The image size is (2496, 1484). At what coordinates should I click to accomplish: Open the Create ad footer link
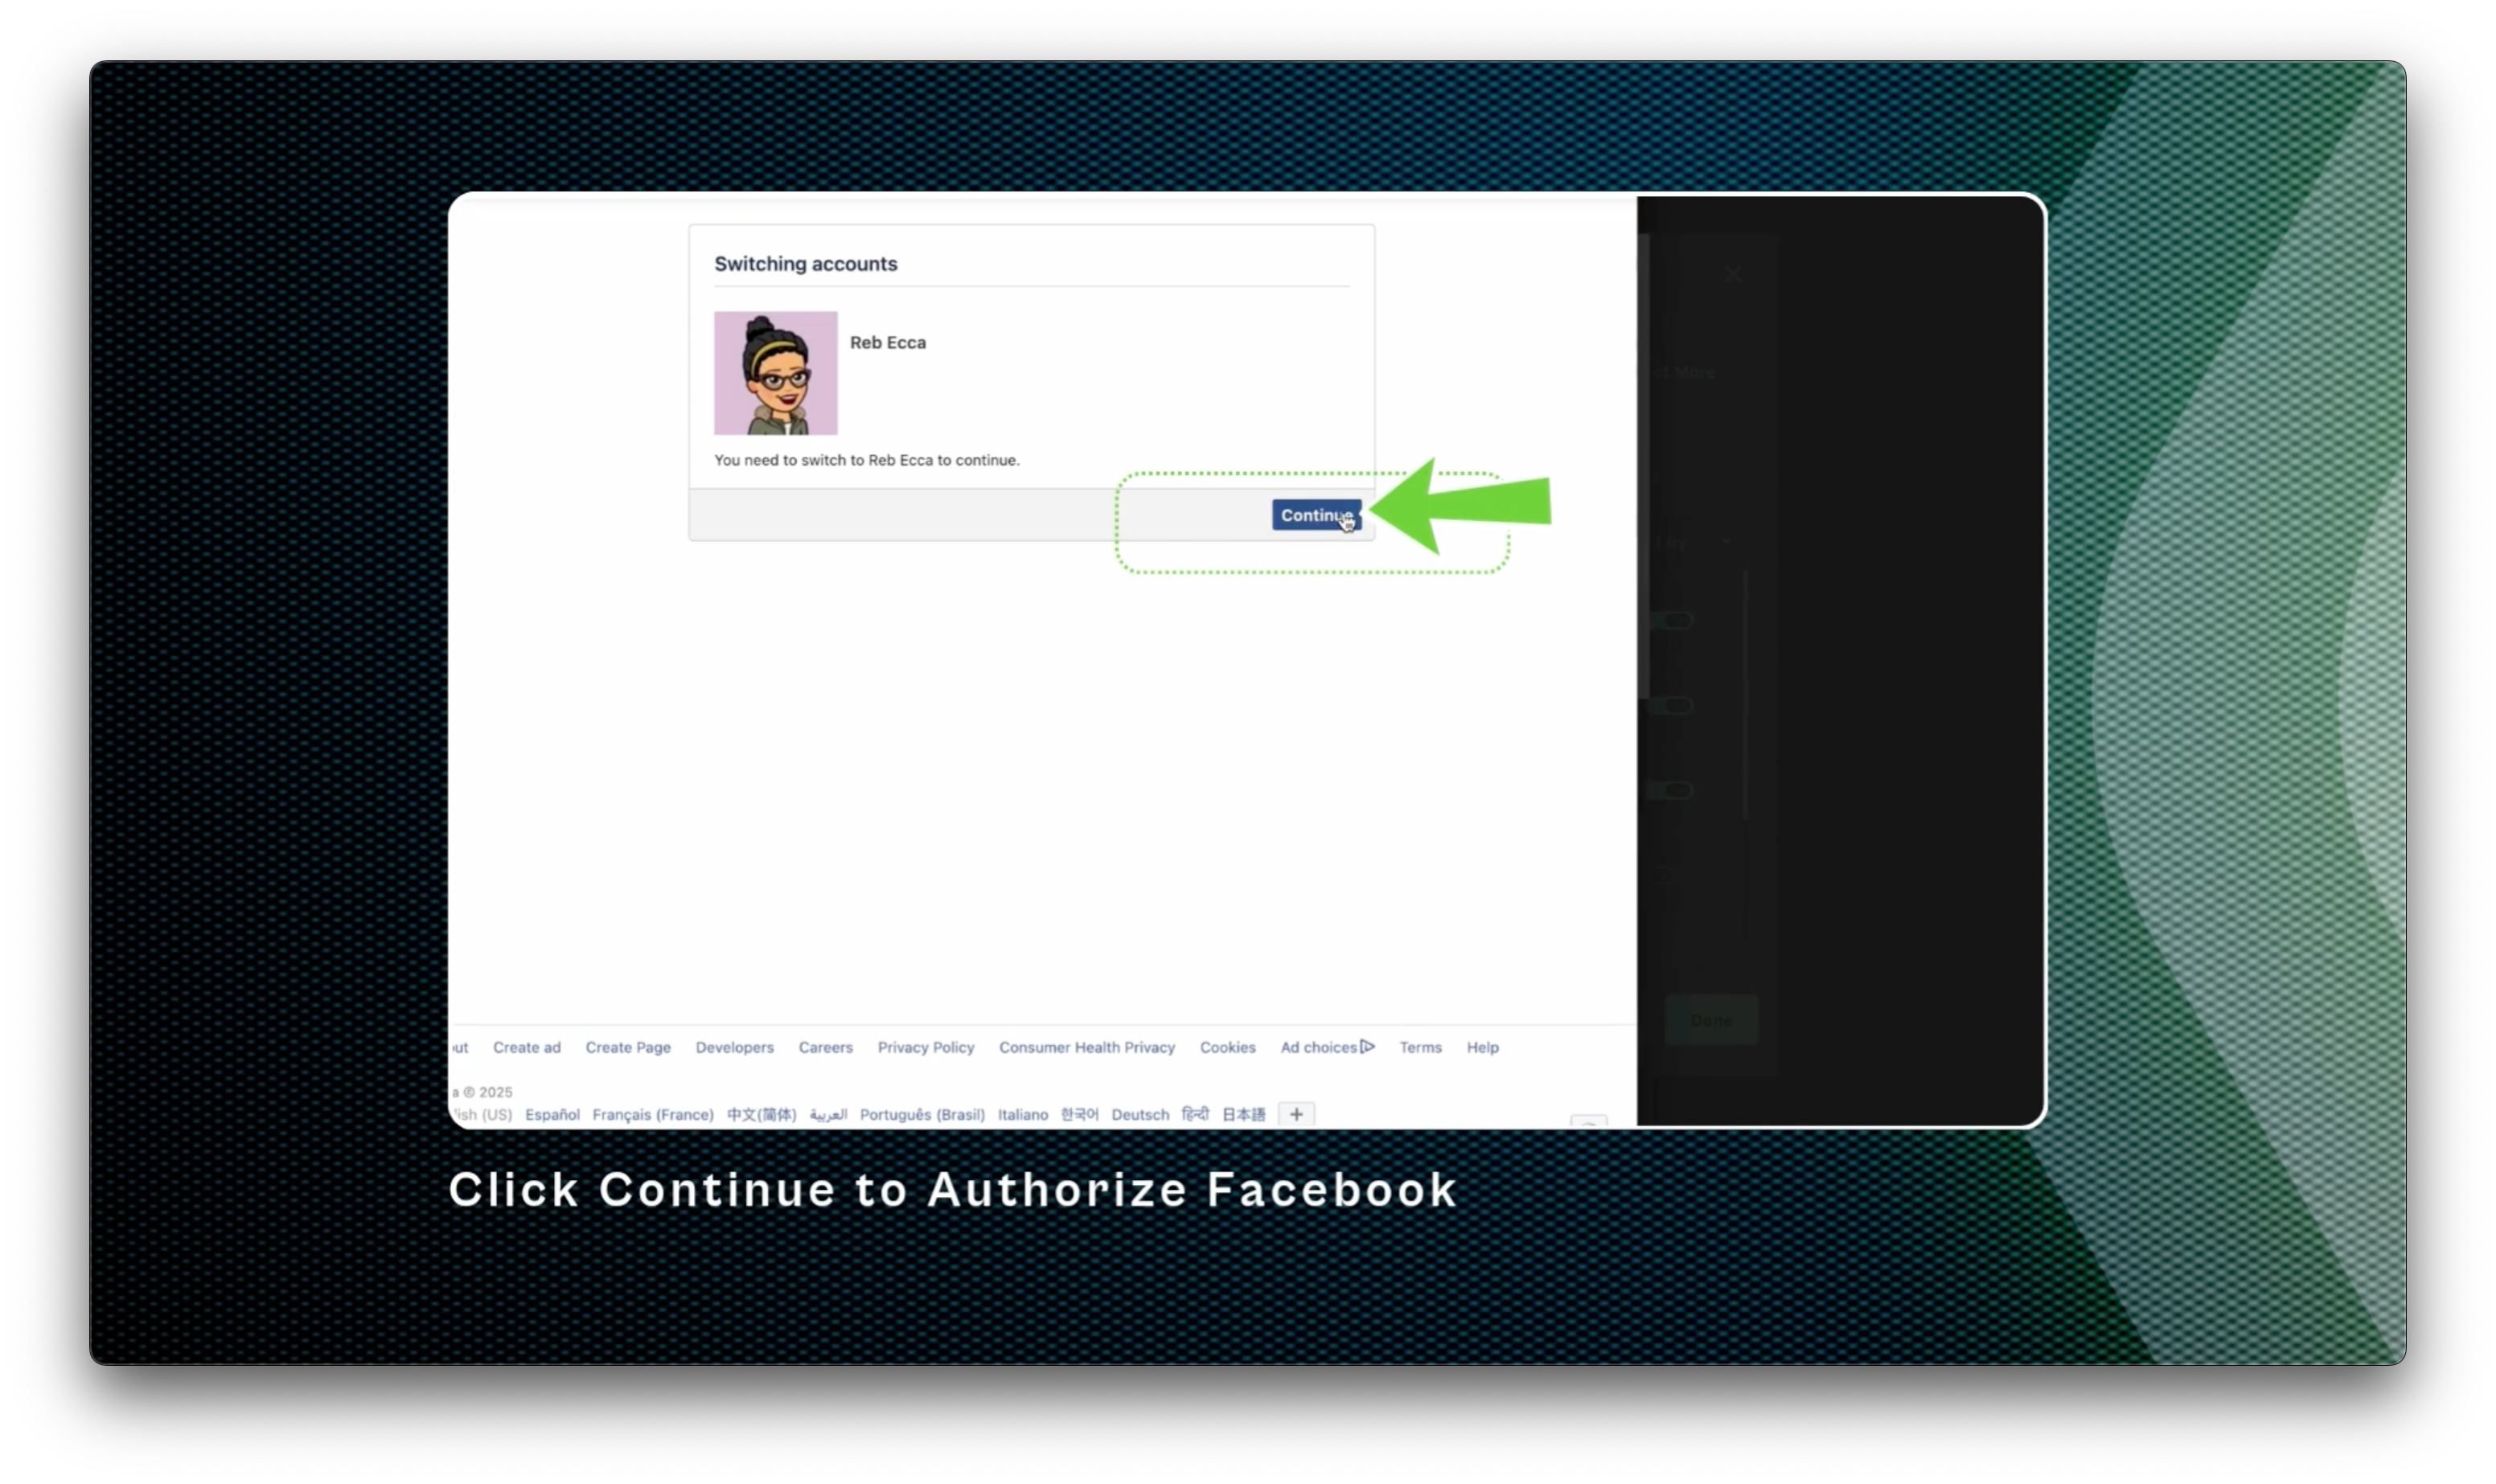tap(527, 1047)
